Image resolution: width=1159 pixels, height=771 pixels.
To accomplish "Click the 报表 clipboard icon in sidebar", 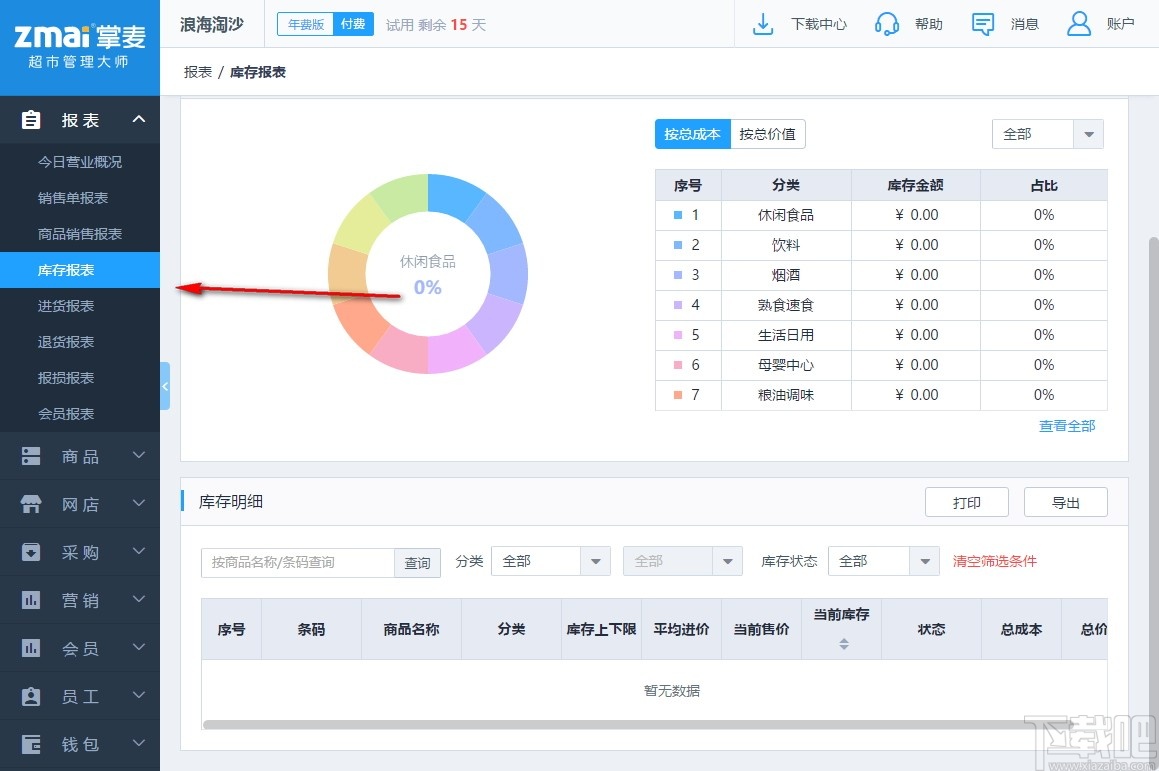I will (x=31, y=120).
